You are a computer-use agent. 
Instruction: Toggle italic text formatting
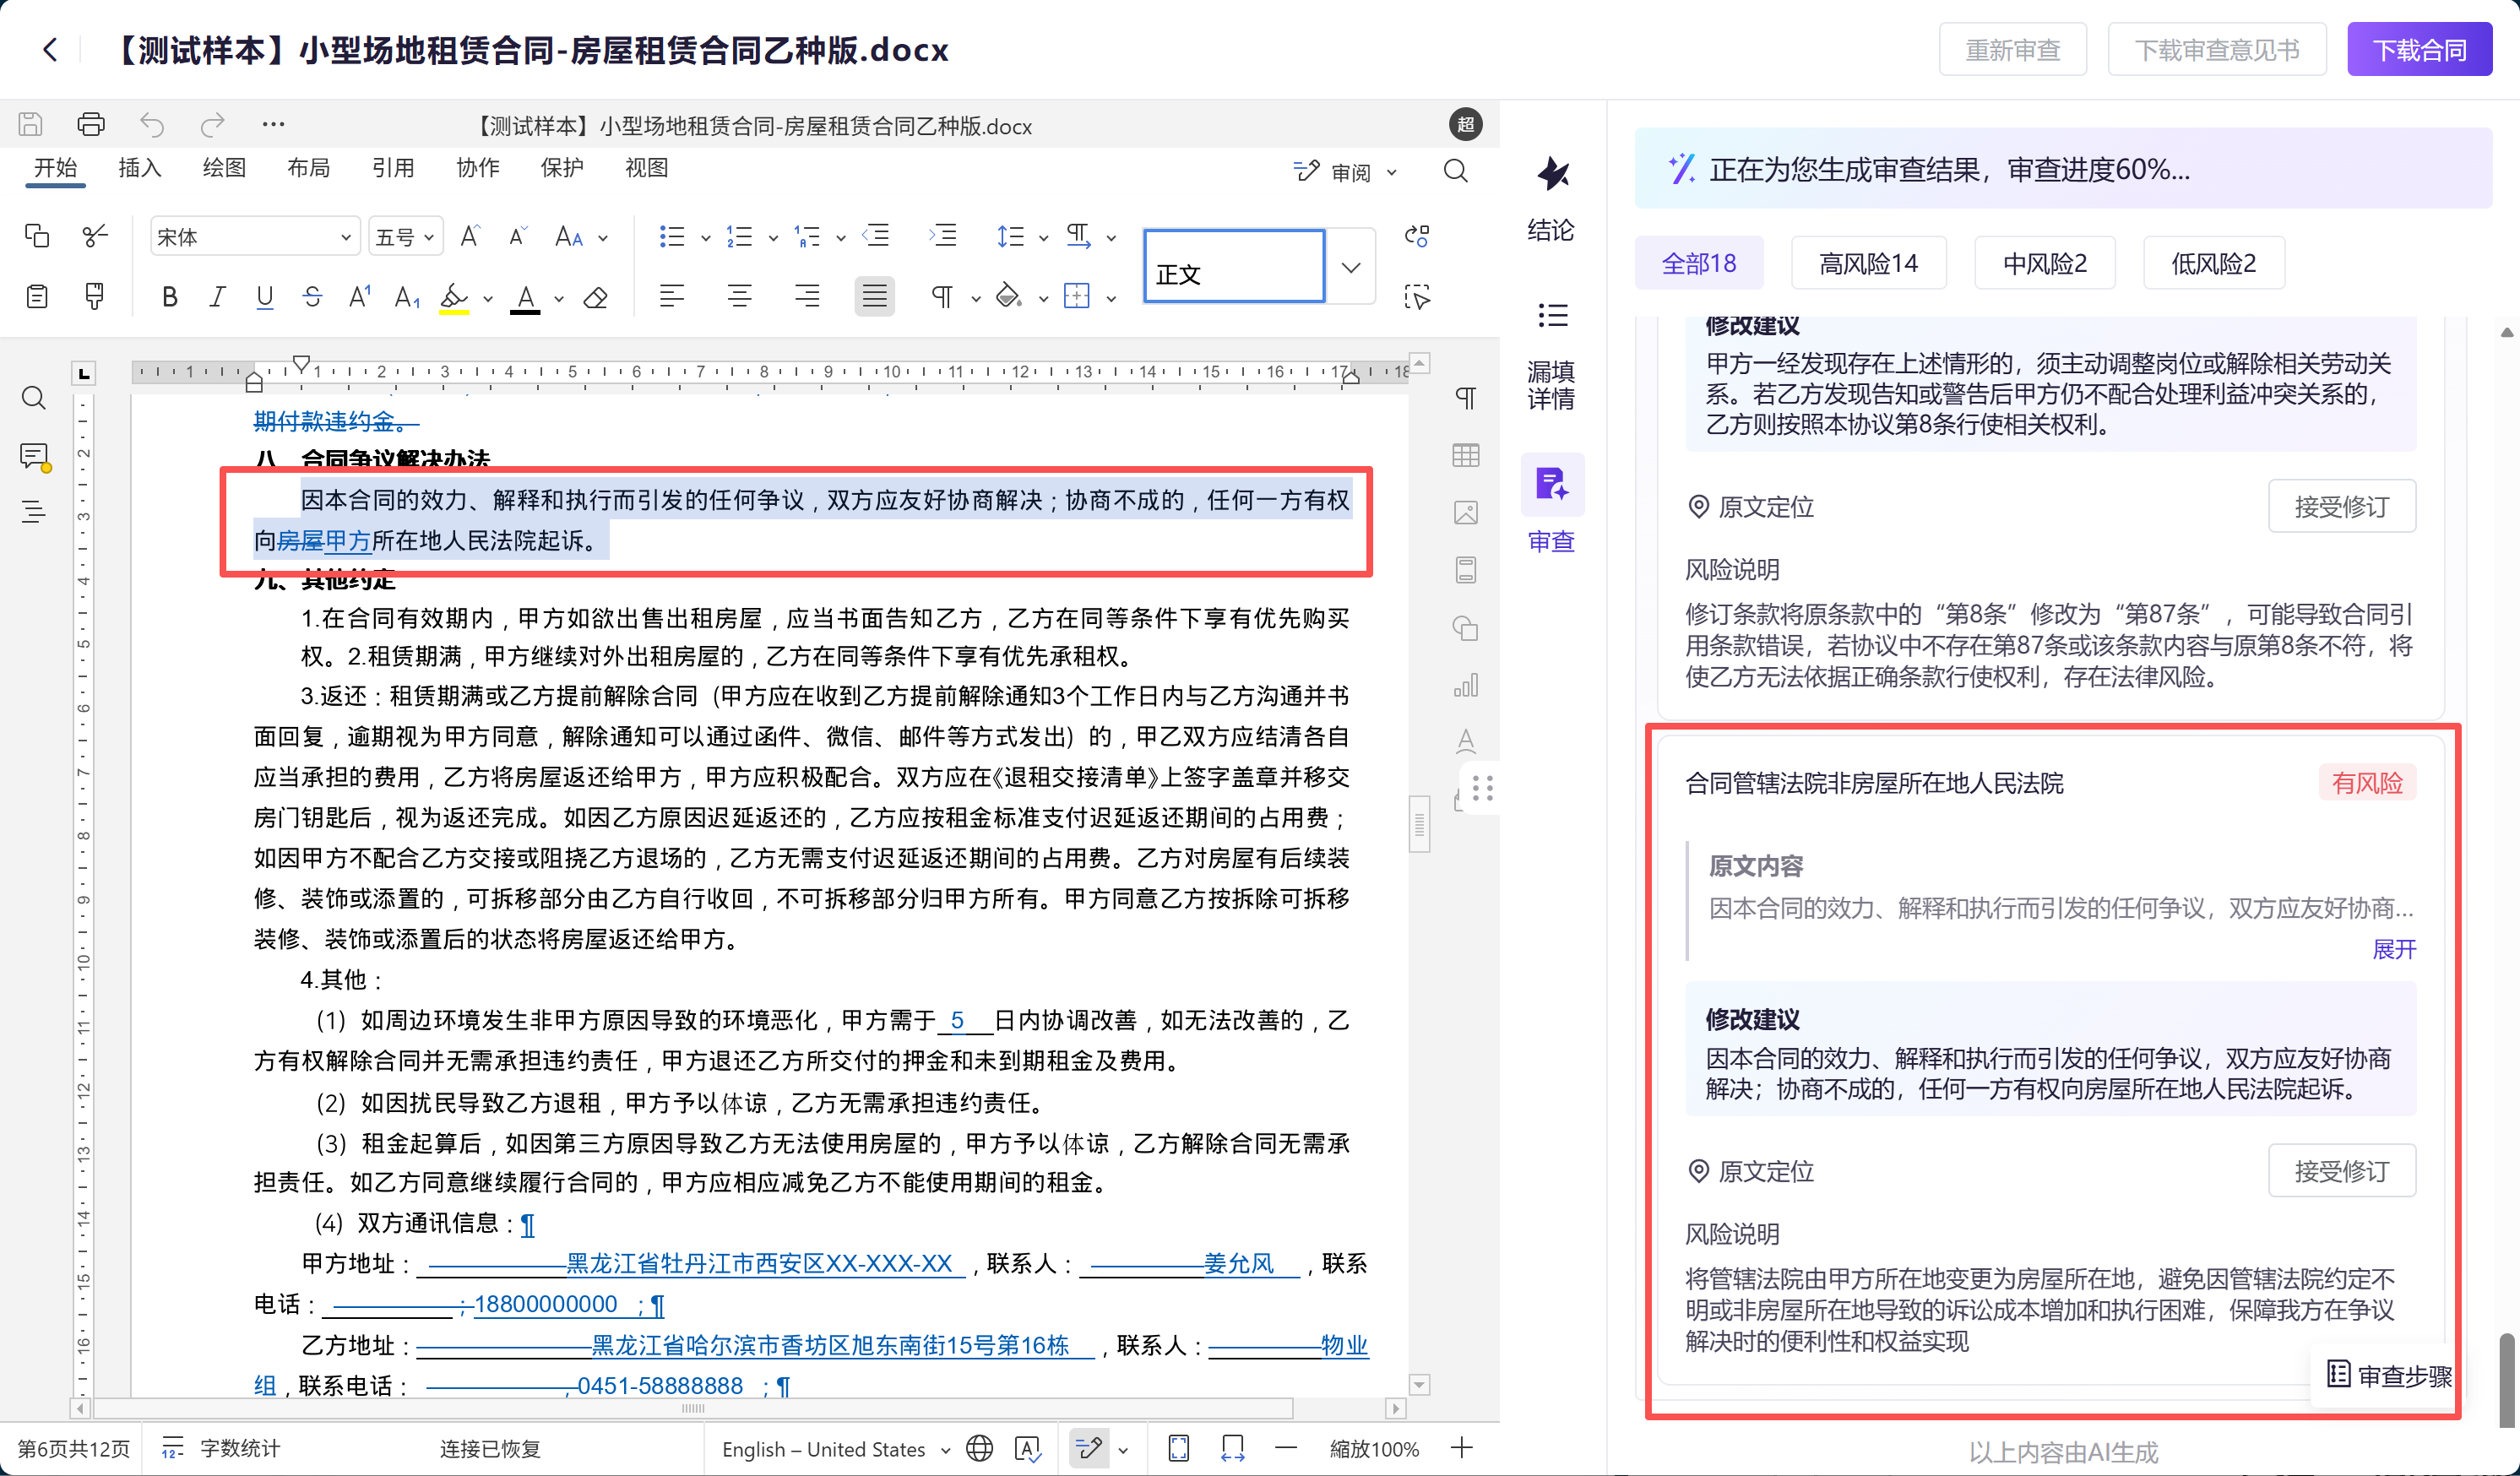click(217, 297)
